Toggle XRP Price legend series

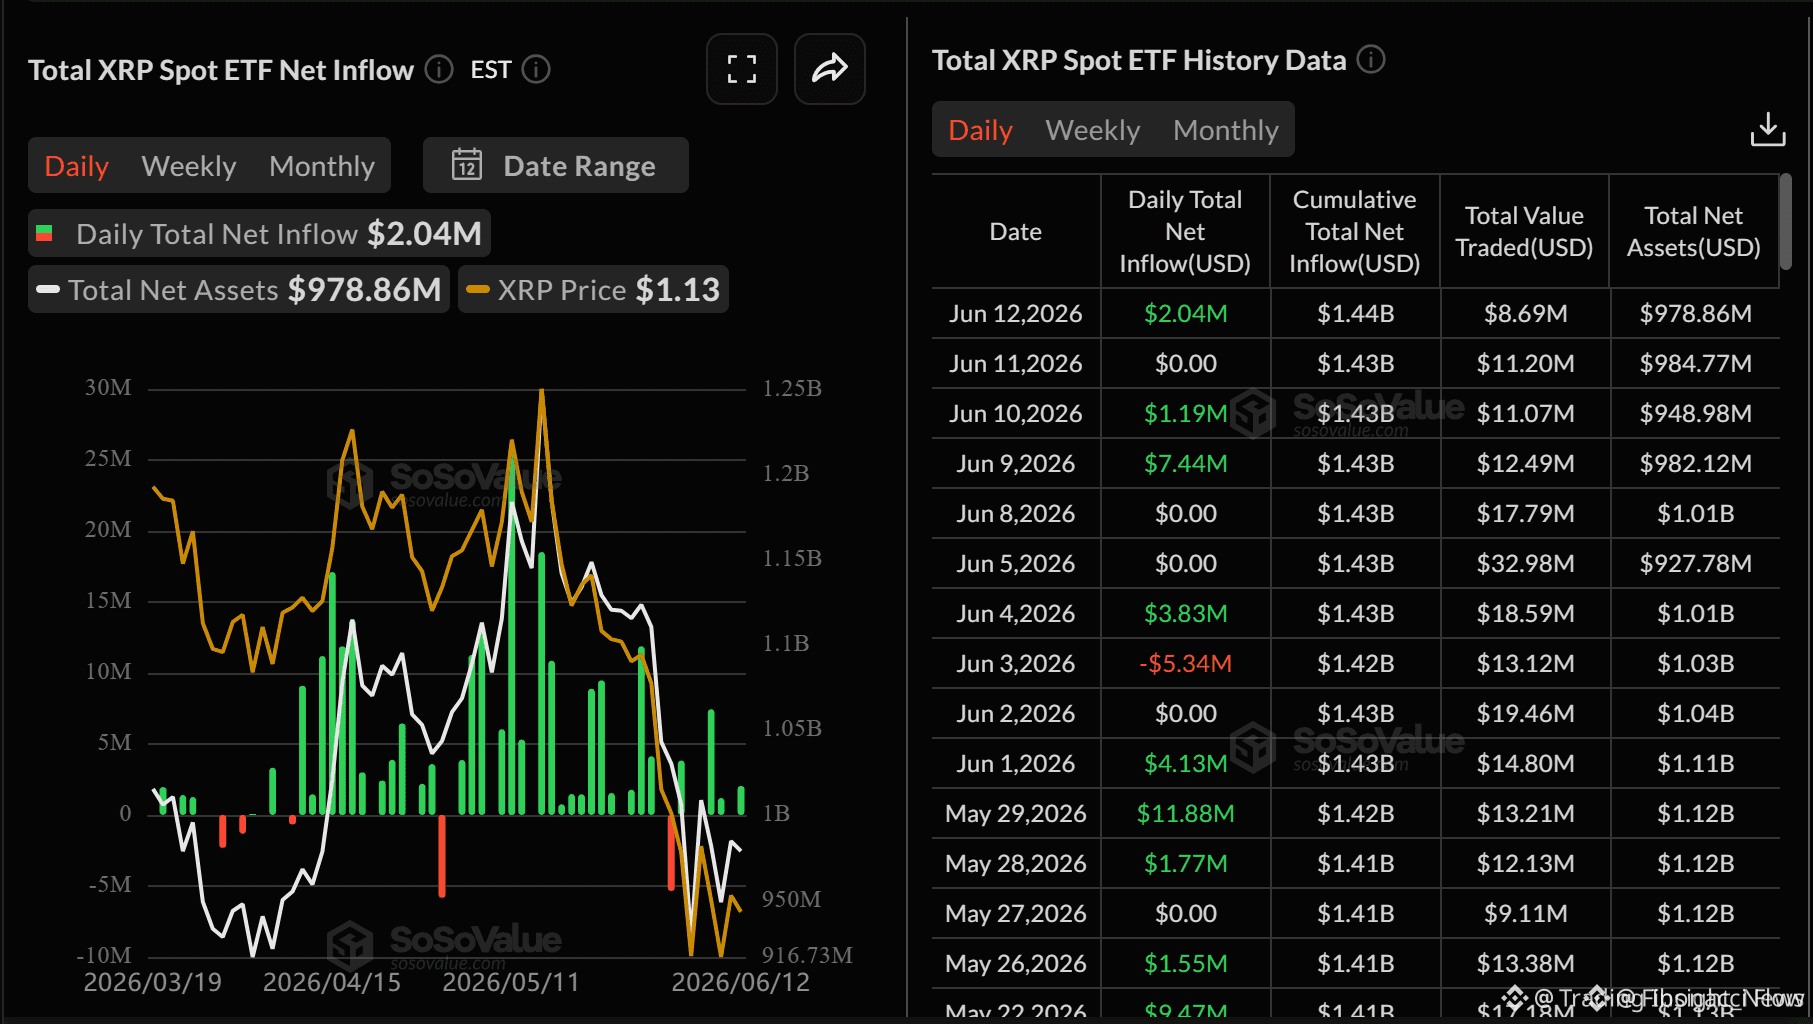pyautogui.click(x=593, y=290)
